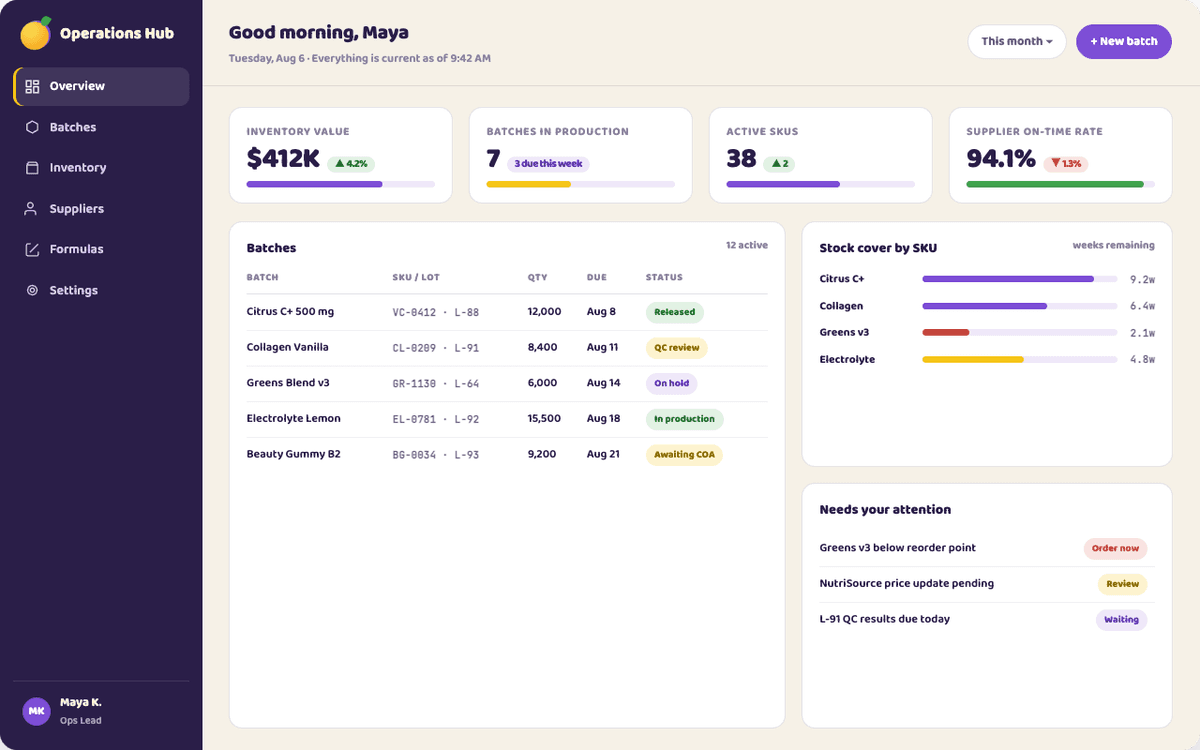The image size is (1200, 750).
Task: Click the Citrus C+ stock cover bar
Action: tap(1020, 279)
